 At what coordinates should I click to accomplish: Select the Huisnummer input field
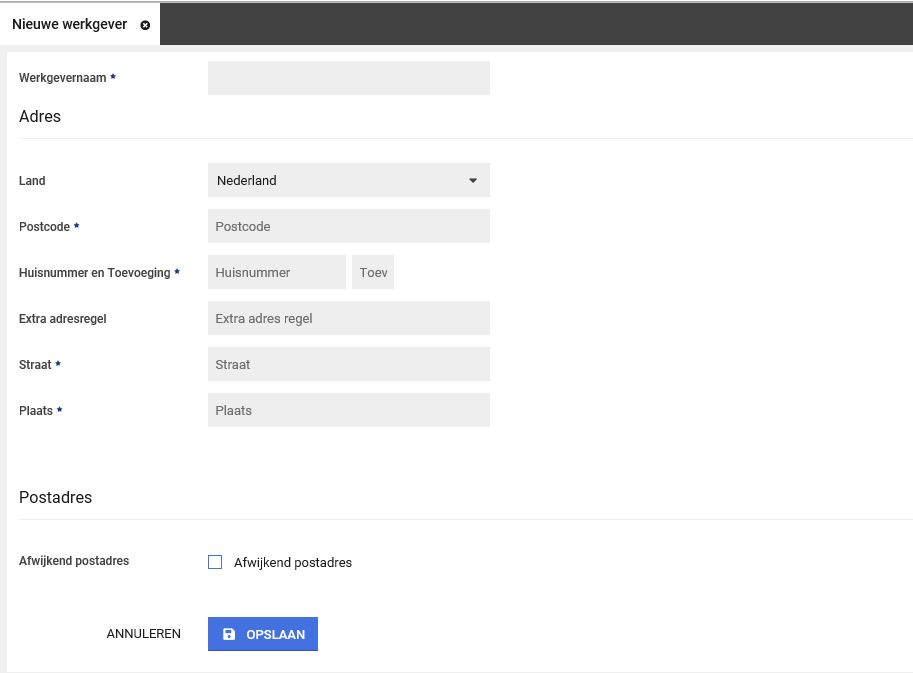pos(276,272)
